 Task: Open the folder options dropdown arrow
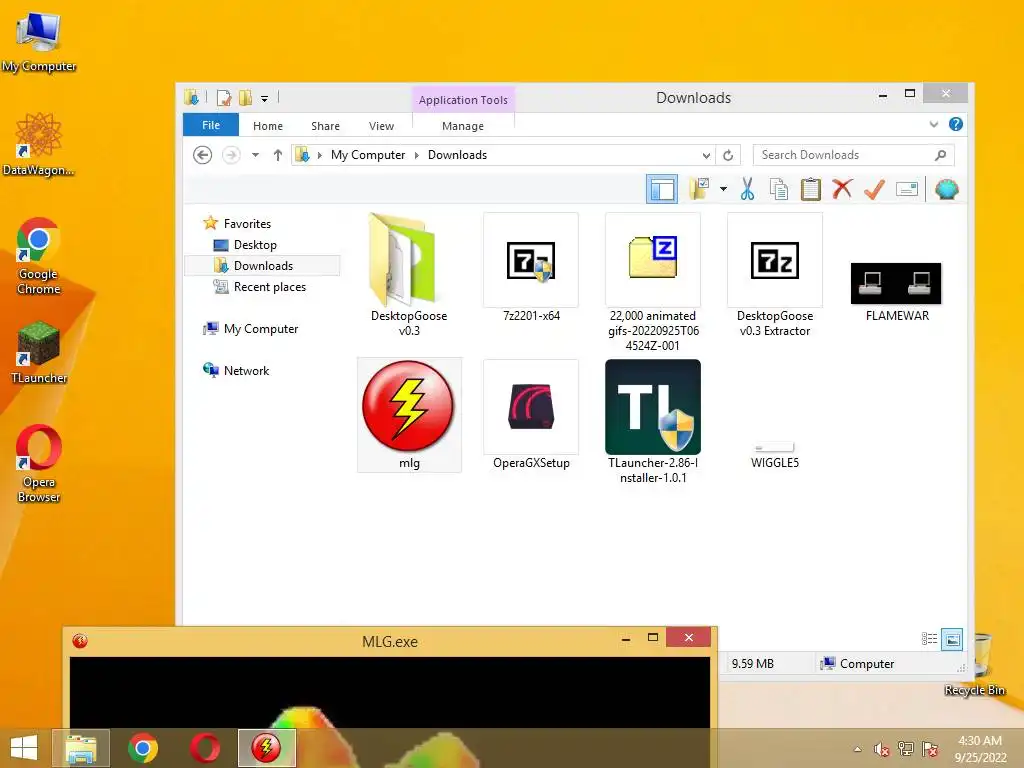pyautogui.click(x=723, y=189)
